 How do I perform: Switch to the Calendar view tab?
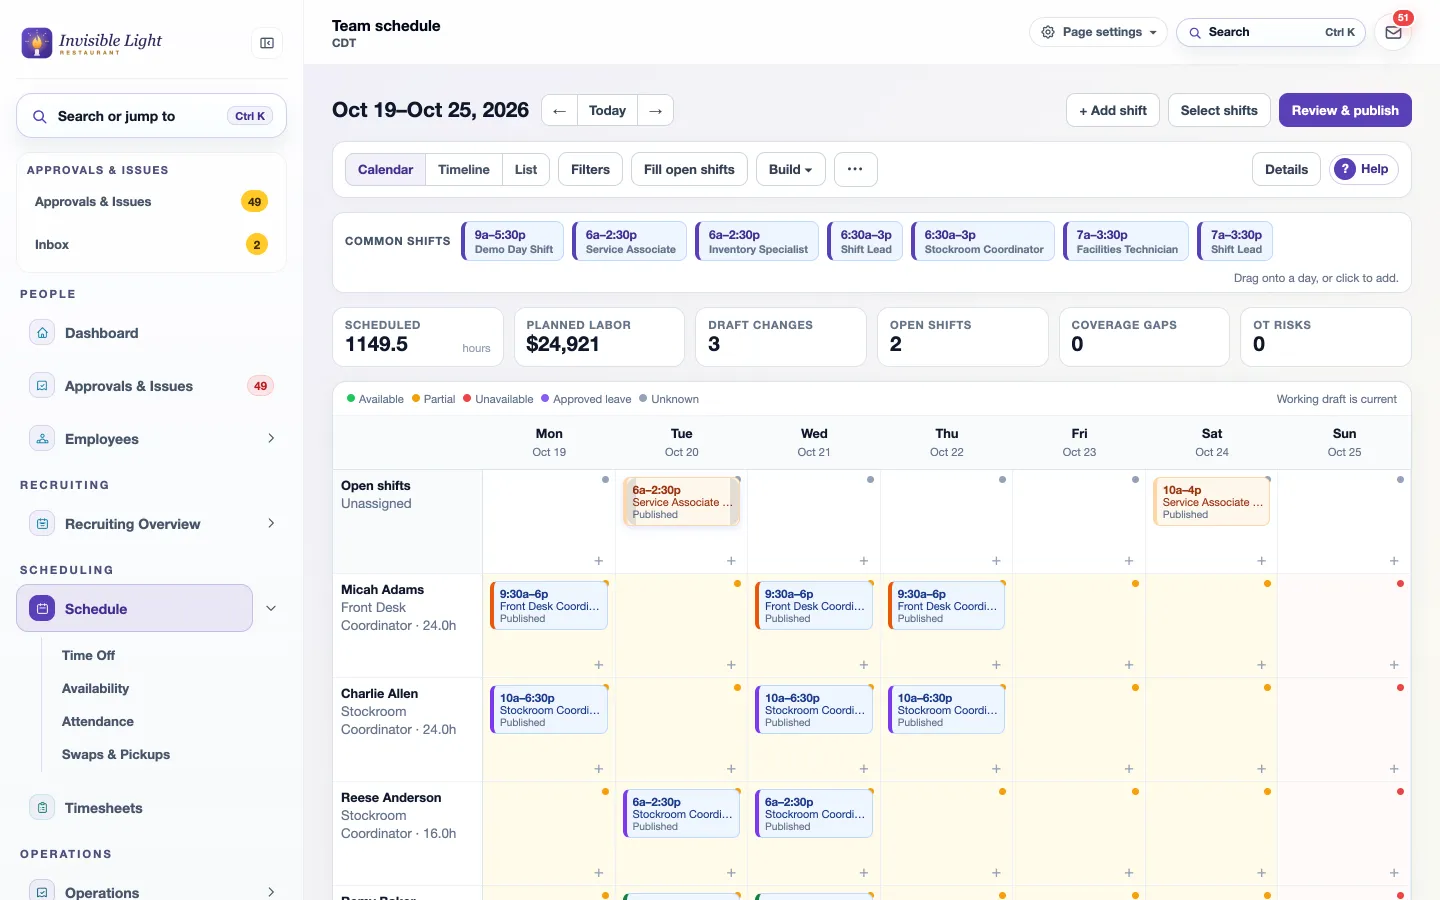385,169
